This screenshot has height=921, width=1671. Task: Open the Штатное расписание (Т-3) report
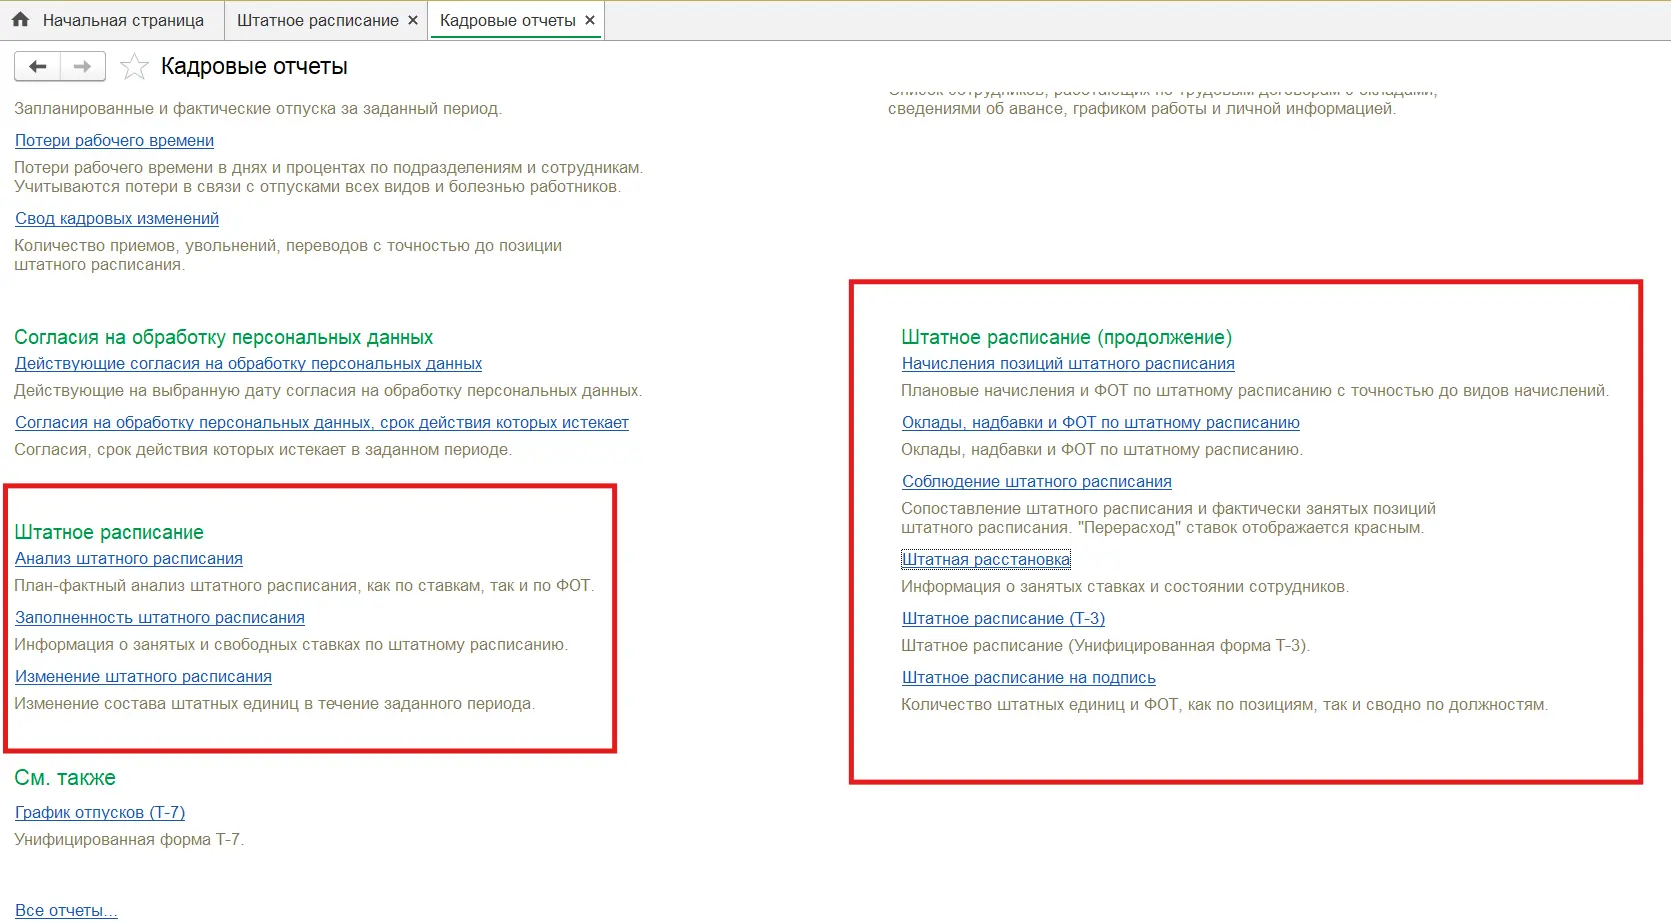tap(1003, 619)
